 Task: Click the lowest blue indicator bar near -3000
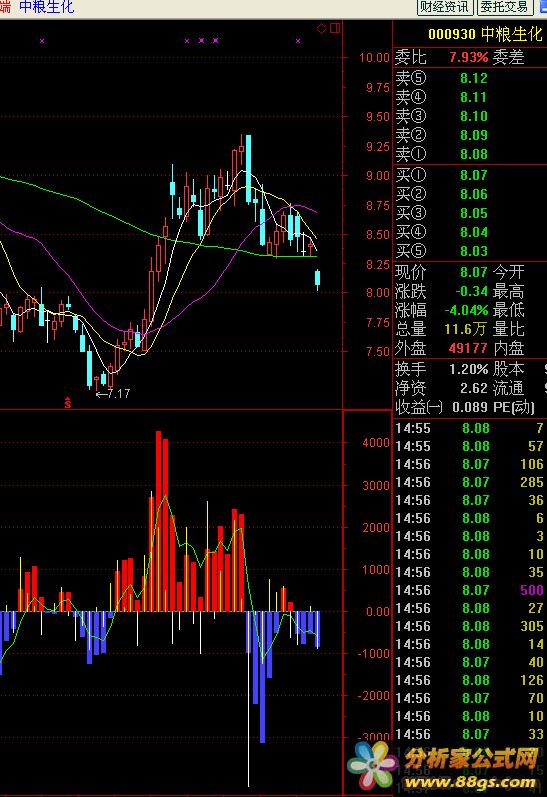[262, 677]
